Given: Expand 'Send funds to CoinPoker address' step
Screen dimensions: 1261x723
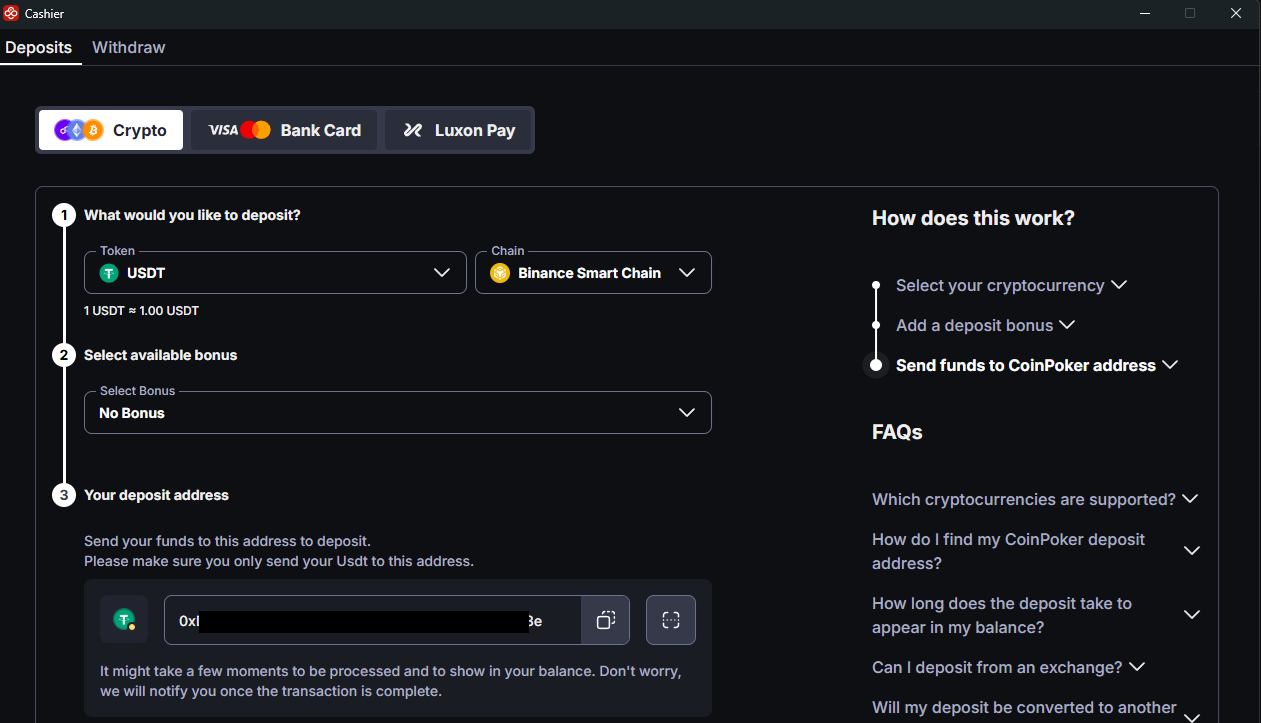Looking at the screenshot, I should pos(1037,365).
